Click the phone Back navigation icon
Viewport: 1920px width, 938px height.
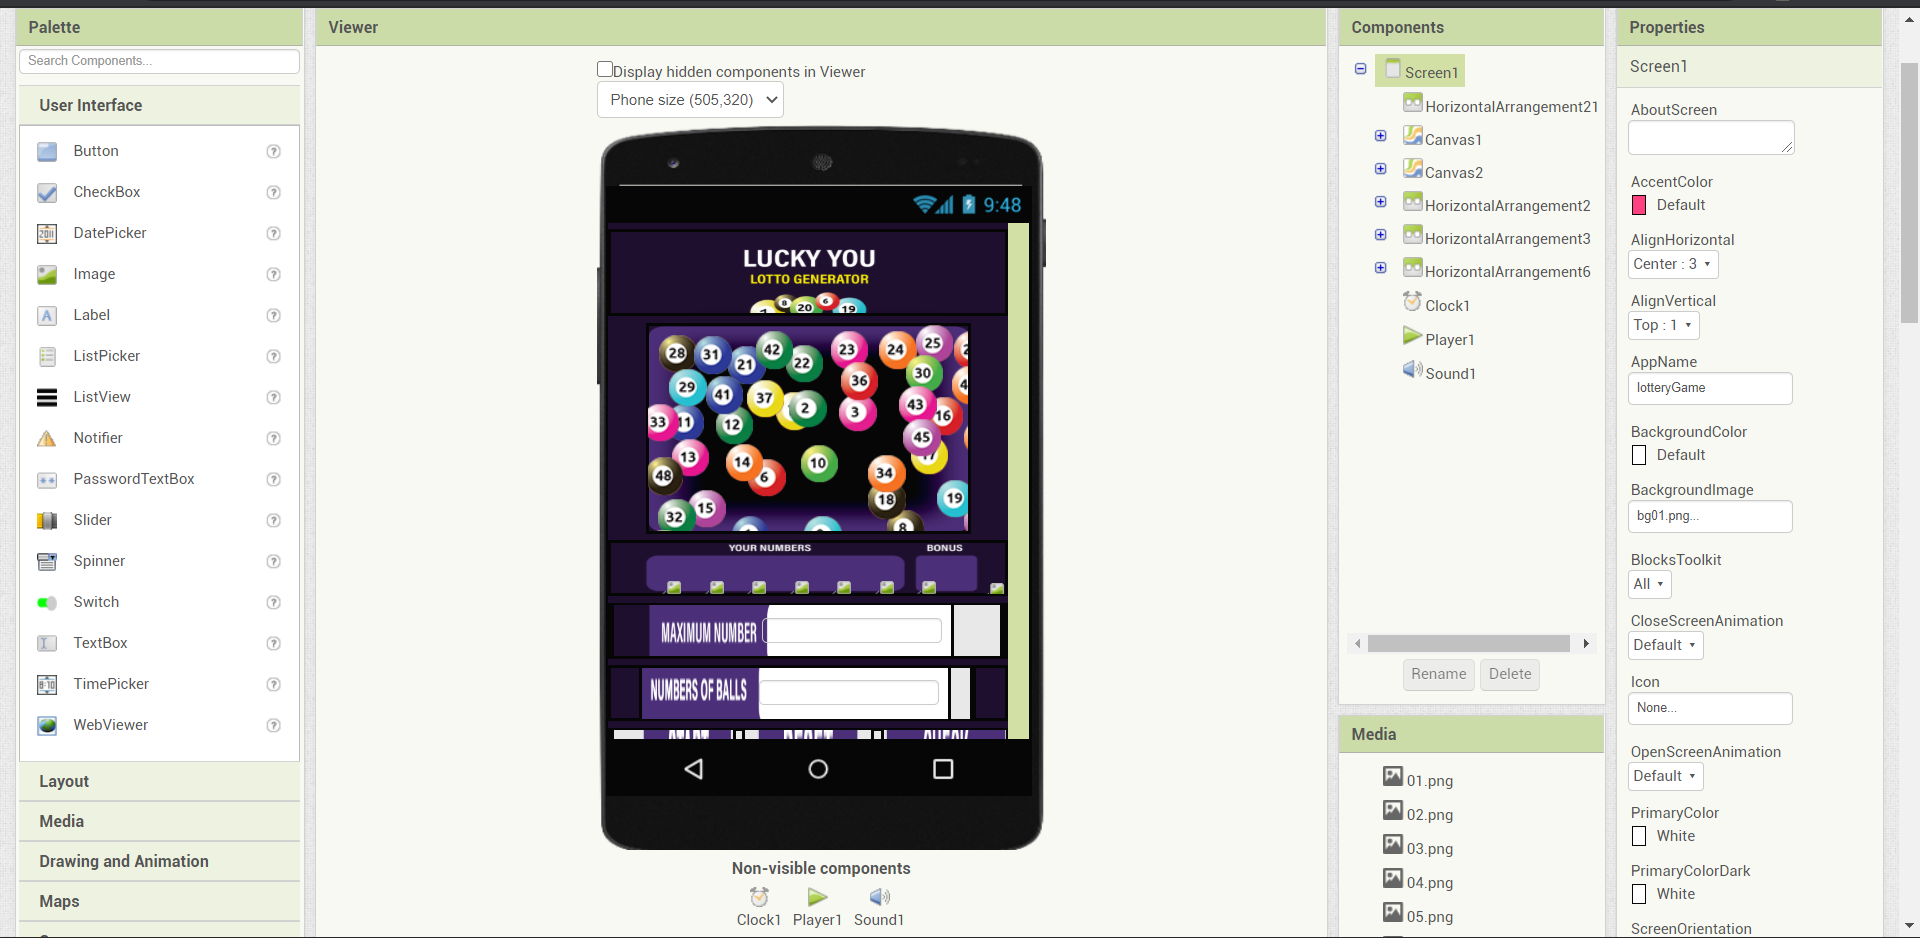[x=694, y=769]
